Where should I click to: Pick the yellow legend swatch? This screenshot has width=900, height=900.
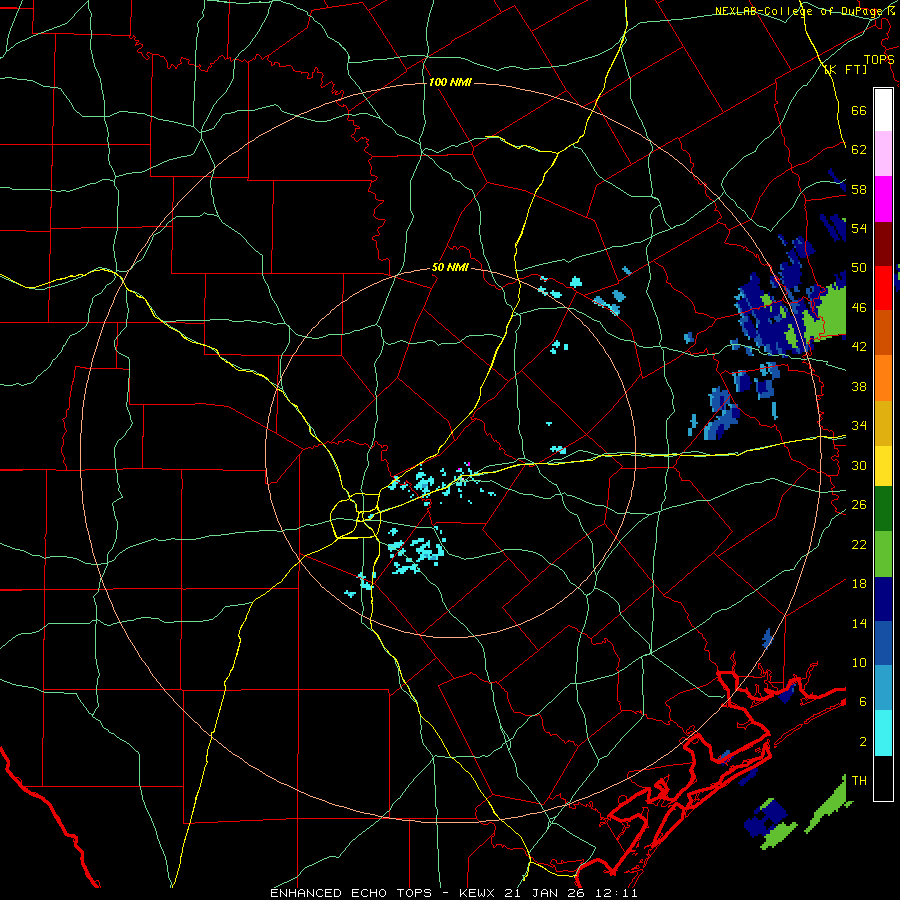point(883,465)
